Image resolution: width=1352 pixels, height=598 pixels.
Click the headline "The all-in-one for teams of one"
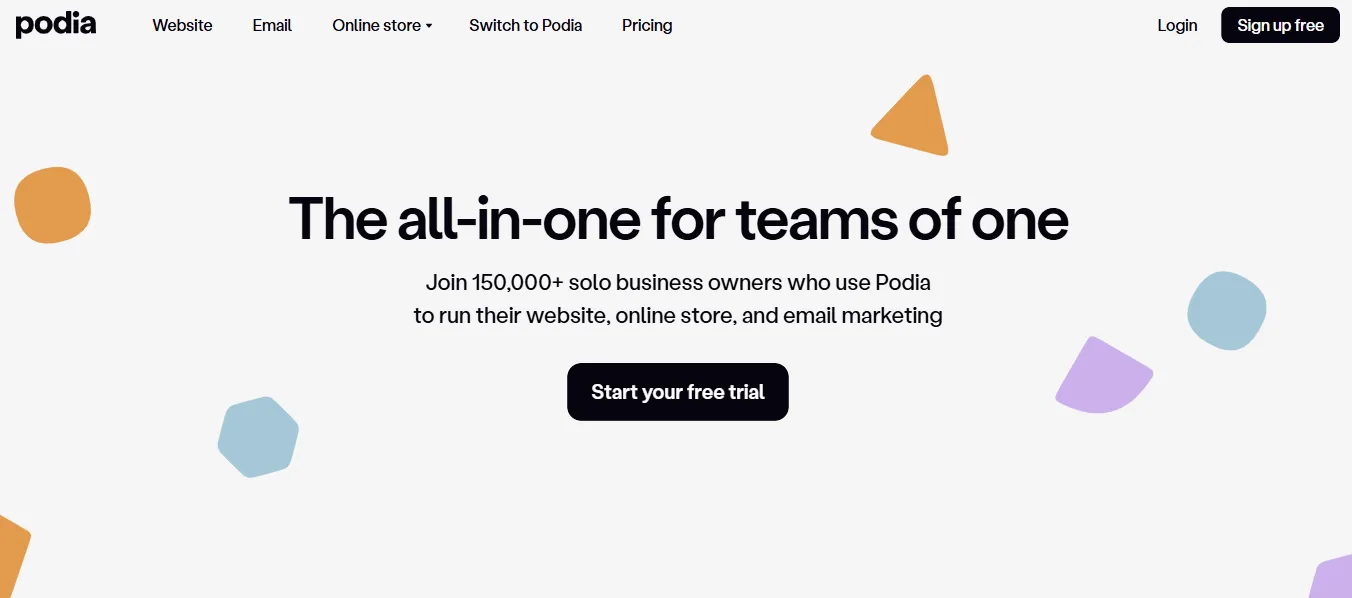(x=678, y=218)
